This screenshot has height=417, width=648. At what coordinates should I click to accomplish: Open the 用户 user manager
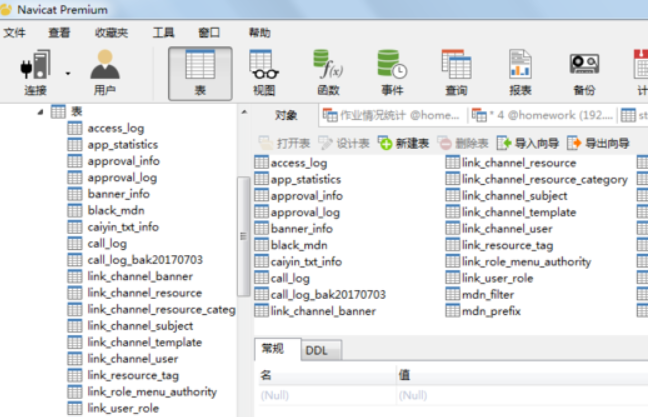tap(105, 73)
